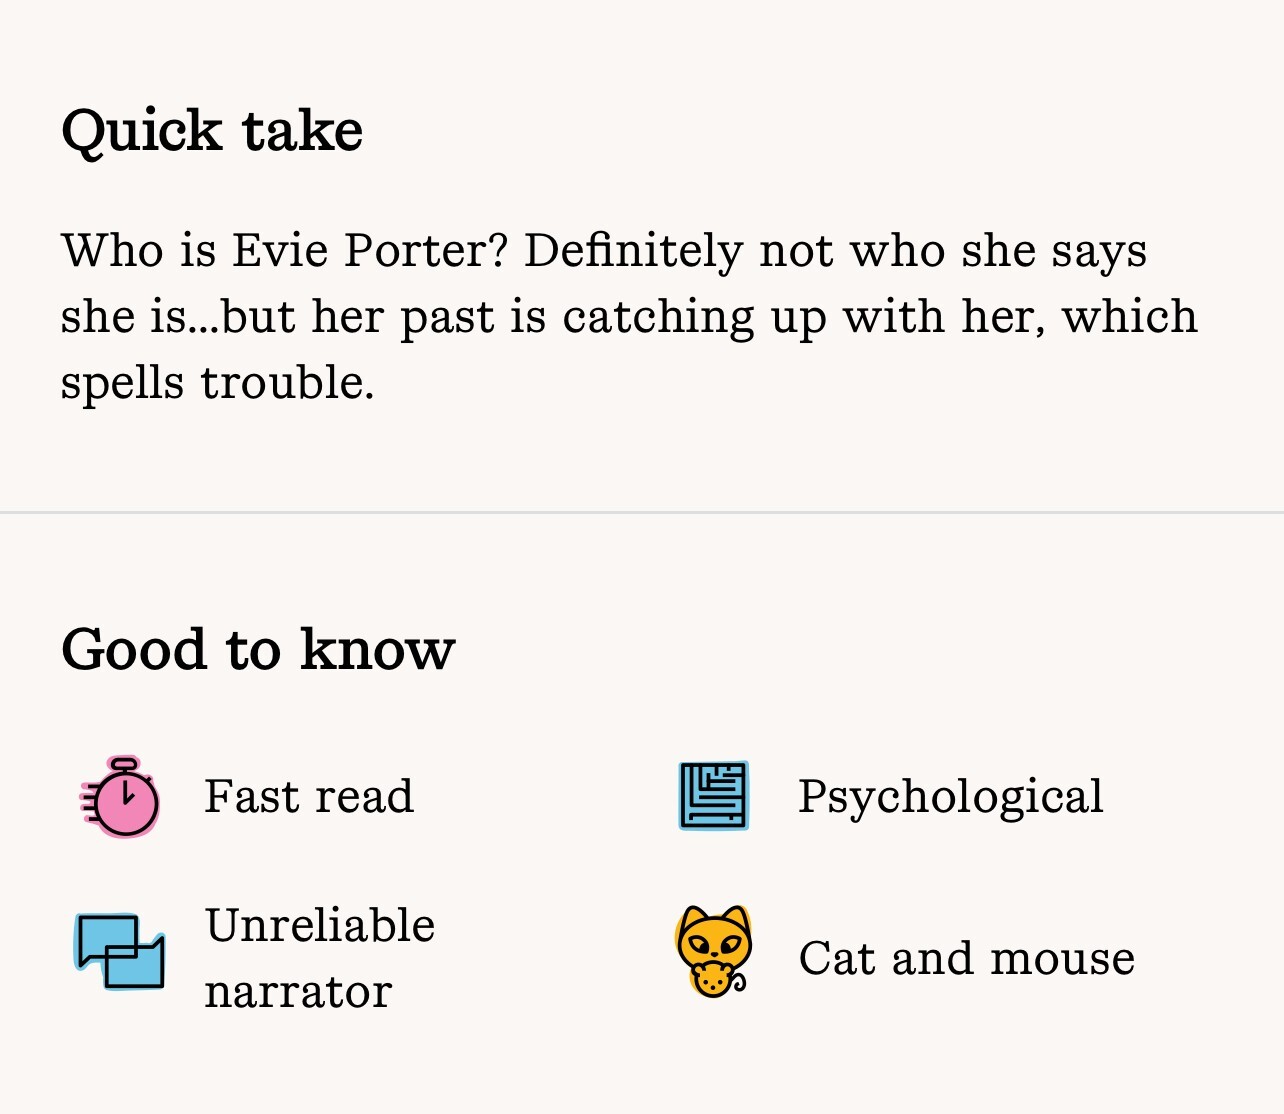Viewport: 1284px width, 1114px height.
Task: Select the blue speech bubbles narrator icon
Action: [120, 951]
